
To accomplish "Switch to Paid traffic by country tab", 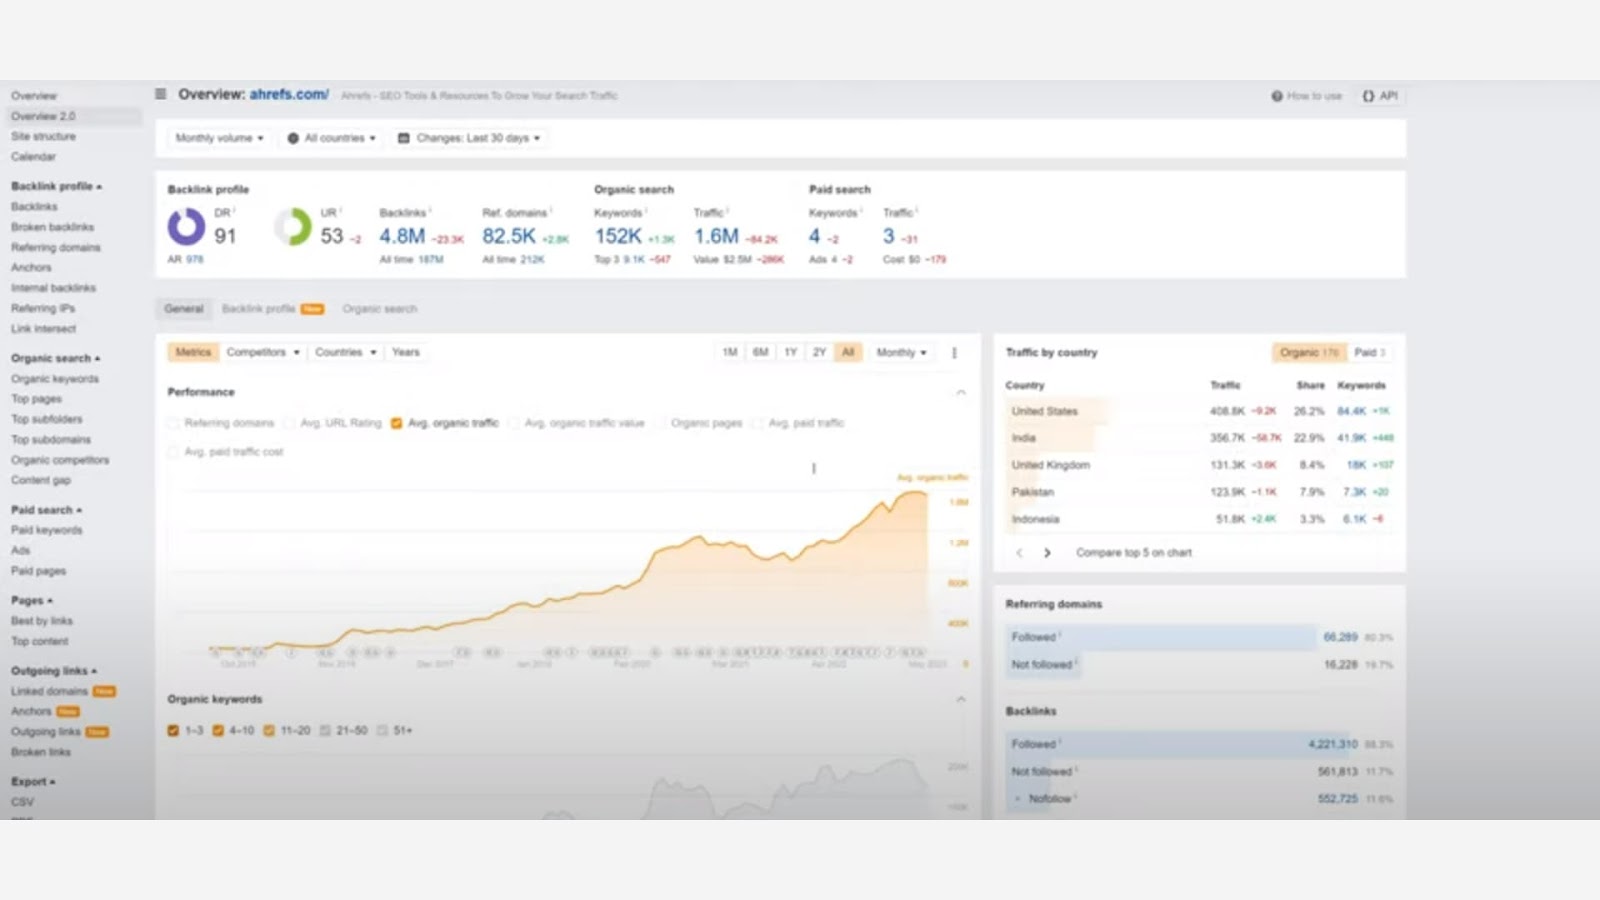I will click(1369, 353).
